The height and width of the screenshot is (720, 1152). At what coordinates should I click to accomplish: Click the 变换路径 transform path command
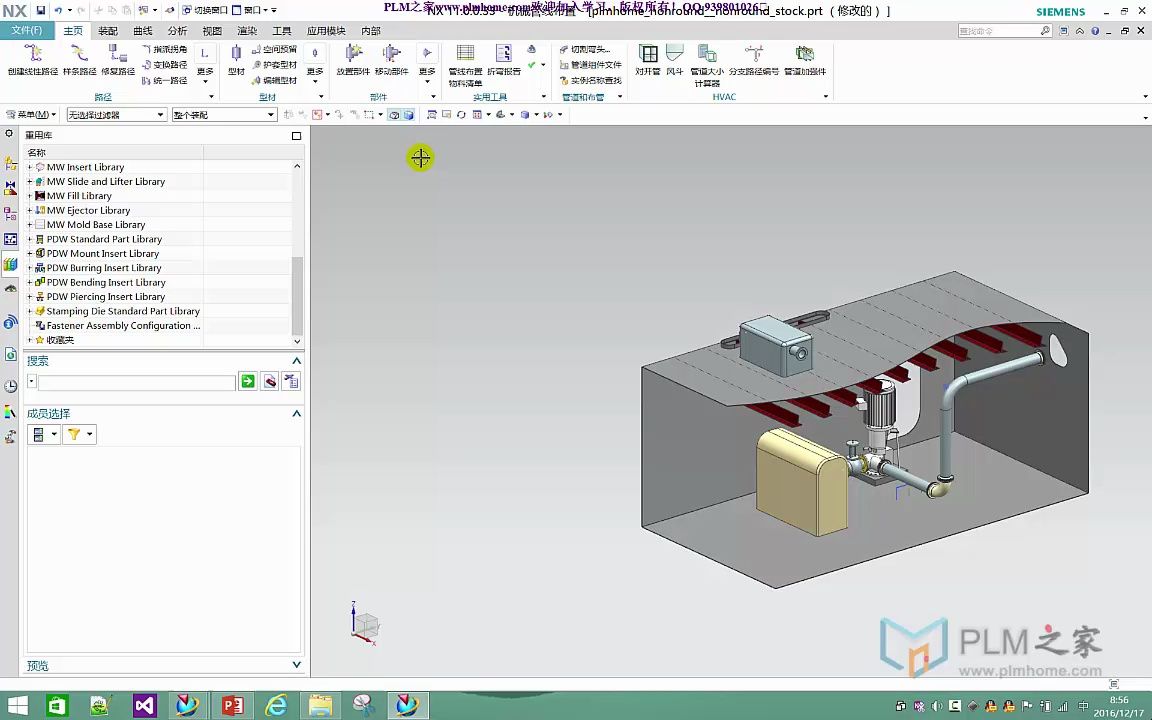164,65
